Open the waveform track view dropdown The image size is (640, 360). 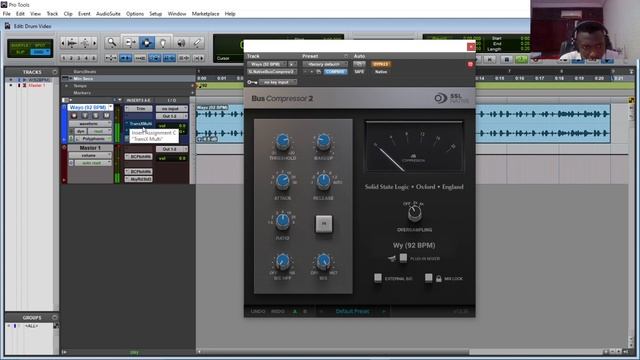pos(90,124)
